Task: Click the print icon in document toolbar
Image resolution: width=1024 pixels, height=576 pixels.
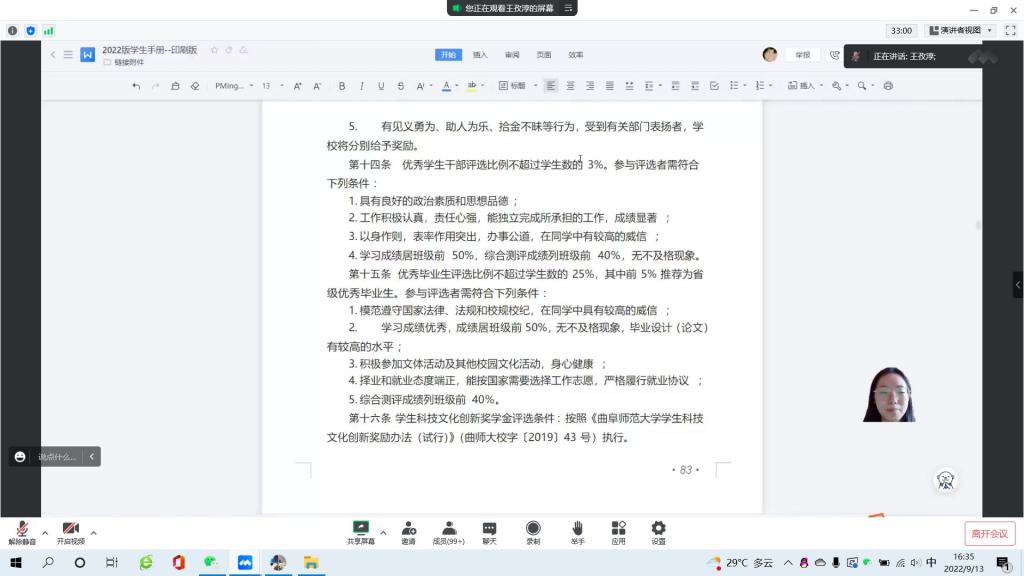Action: [x=888, y=86]
